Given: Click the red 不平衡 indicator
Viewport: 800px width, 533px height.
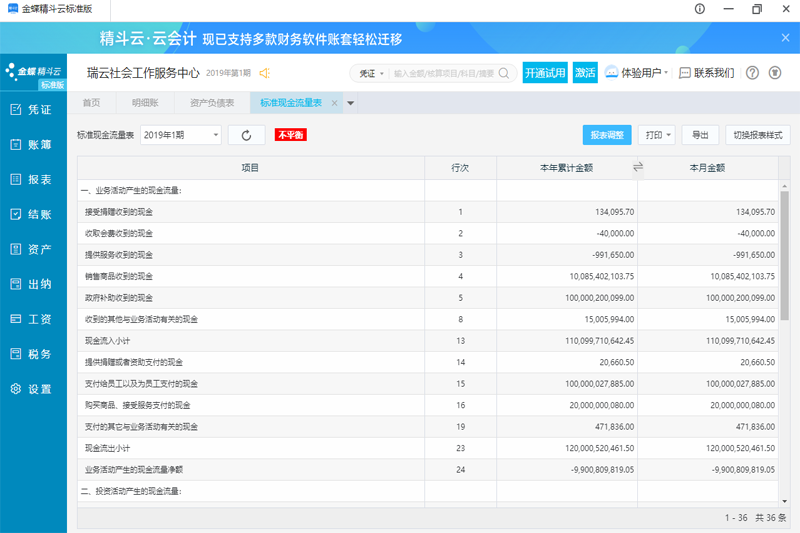Looking at the screenshot, I should [x=291, y=135].
